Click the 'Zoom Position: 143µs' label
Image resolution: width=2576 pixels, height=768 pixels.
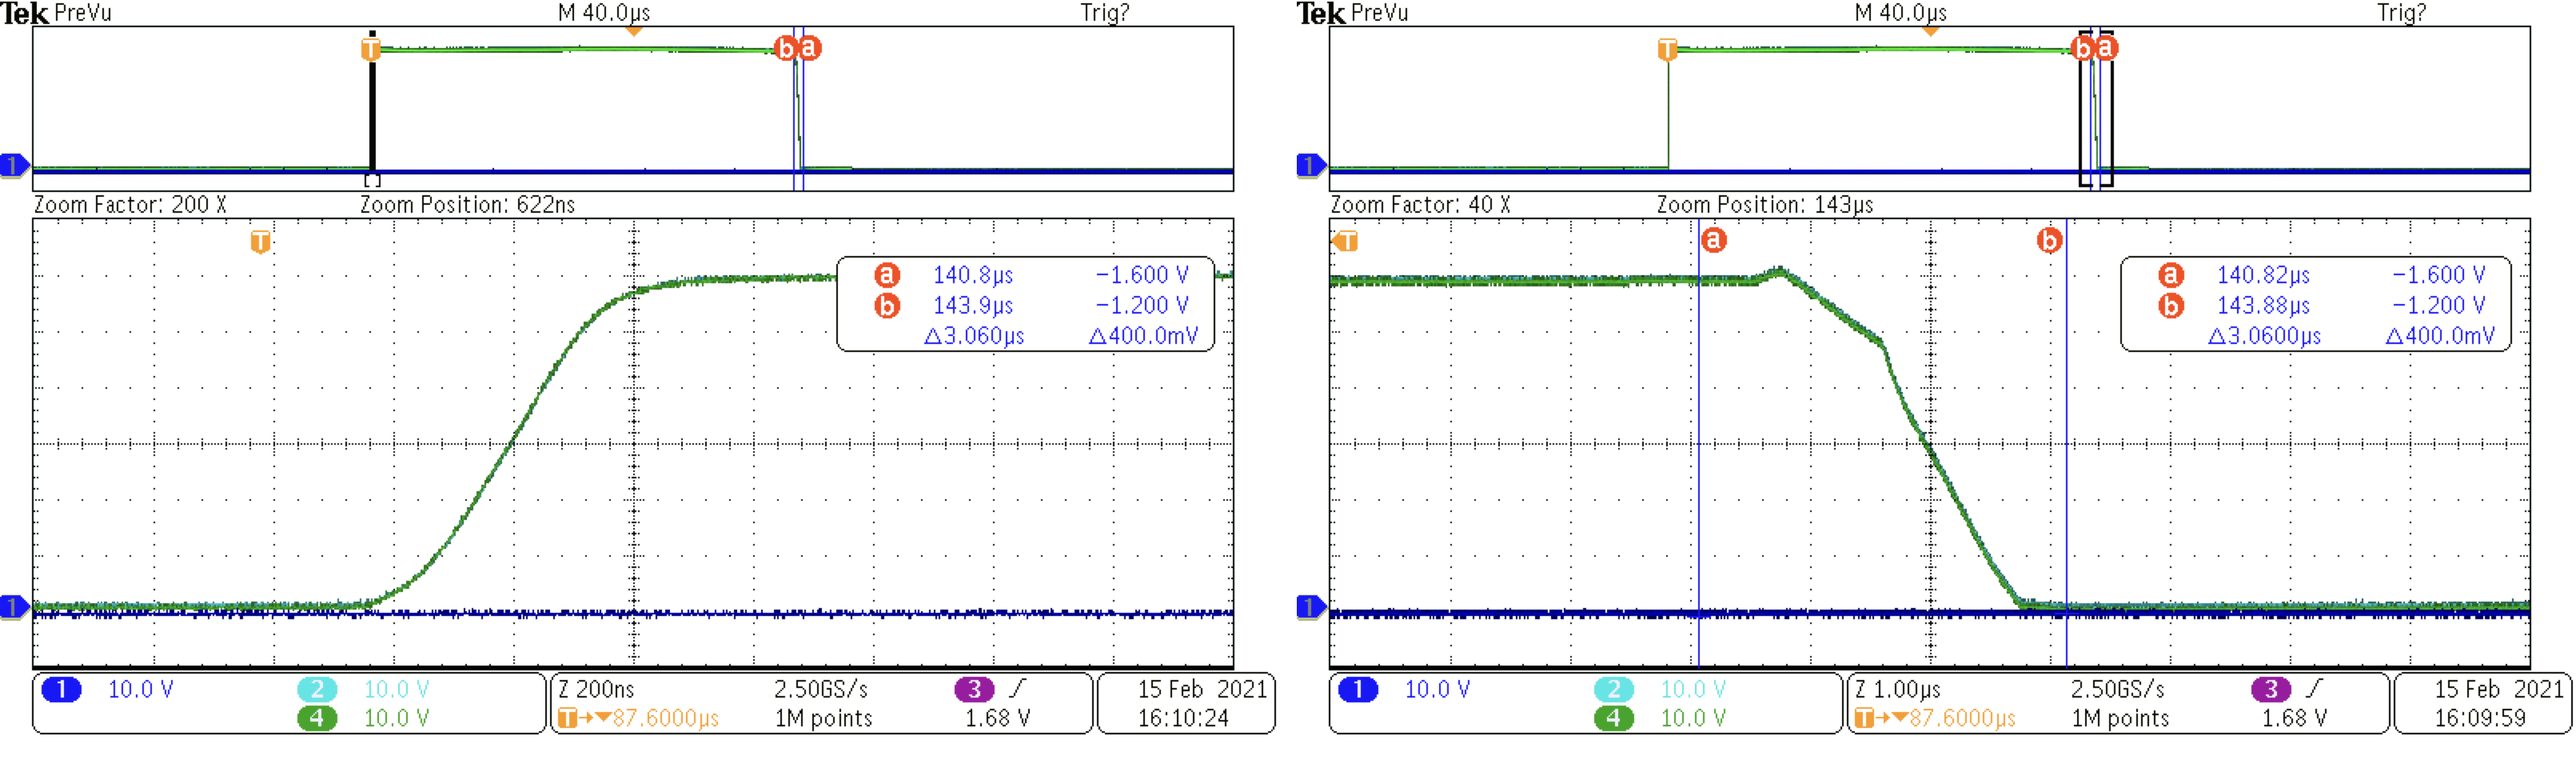[x=1765, y=205]
